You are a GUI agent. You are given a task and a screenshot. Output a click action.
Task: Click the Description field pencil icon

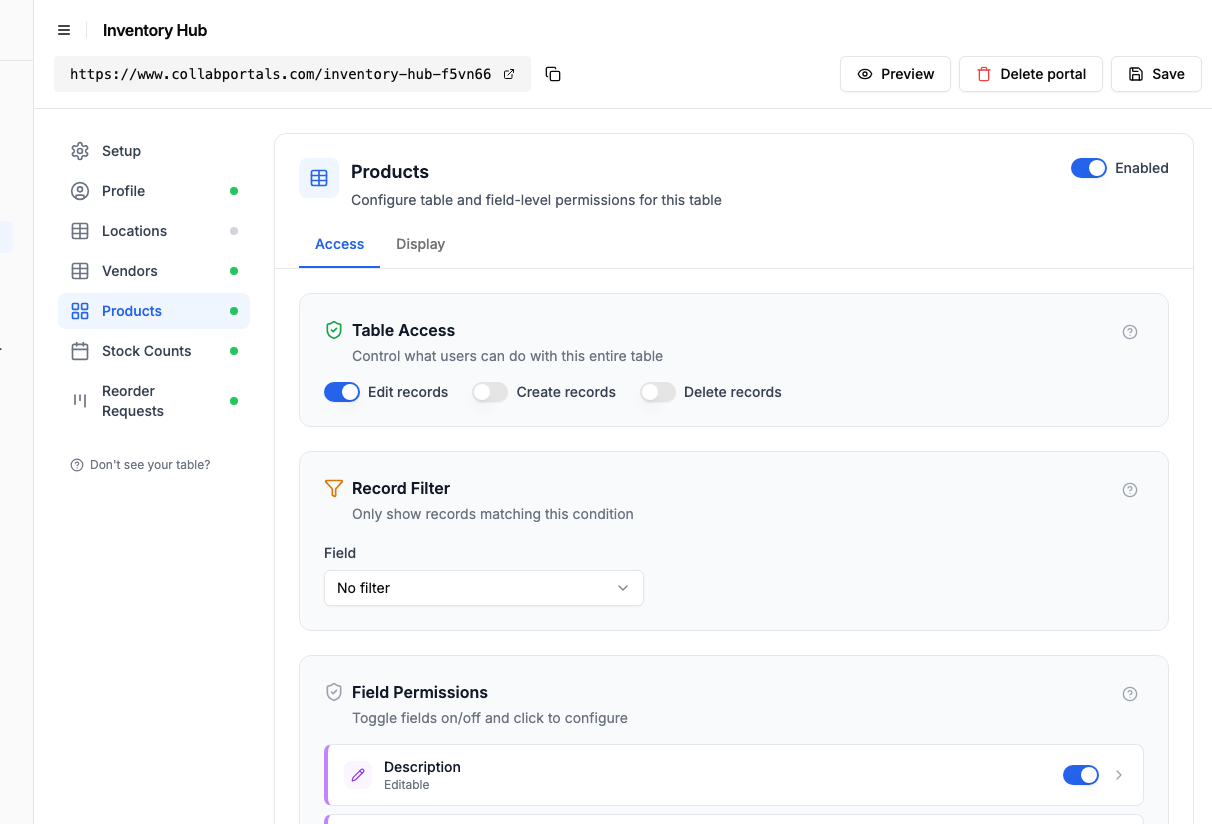pyautogui.click(x=358, y=775)
